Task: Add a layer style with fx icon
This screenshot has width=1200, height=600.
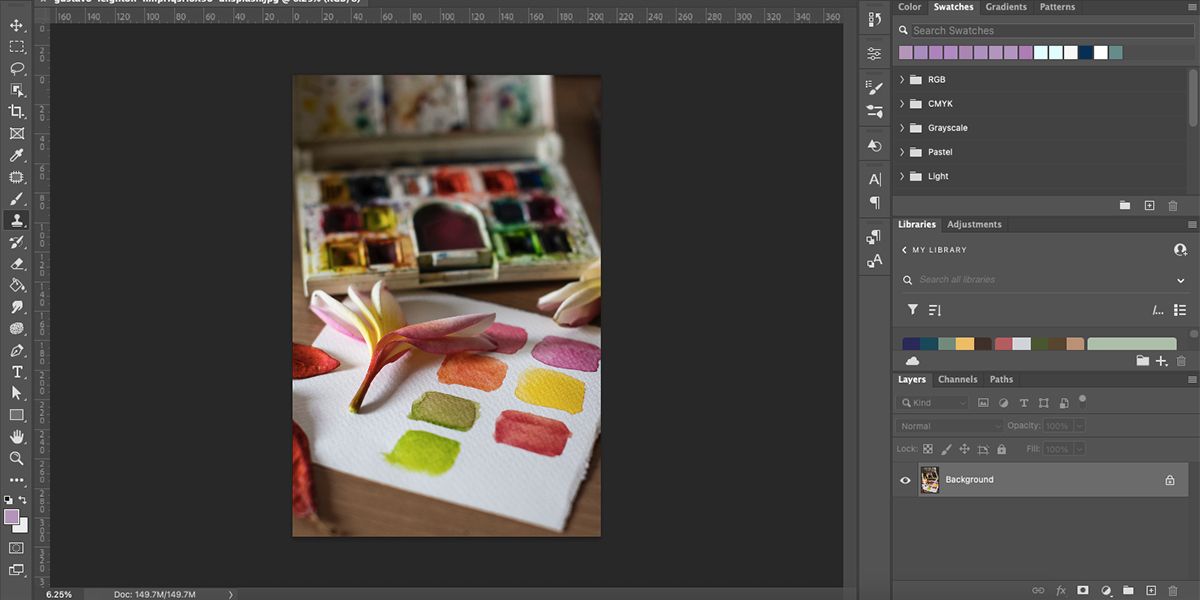Action: click(1061, 591)
